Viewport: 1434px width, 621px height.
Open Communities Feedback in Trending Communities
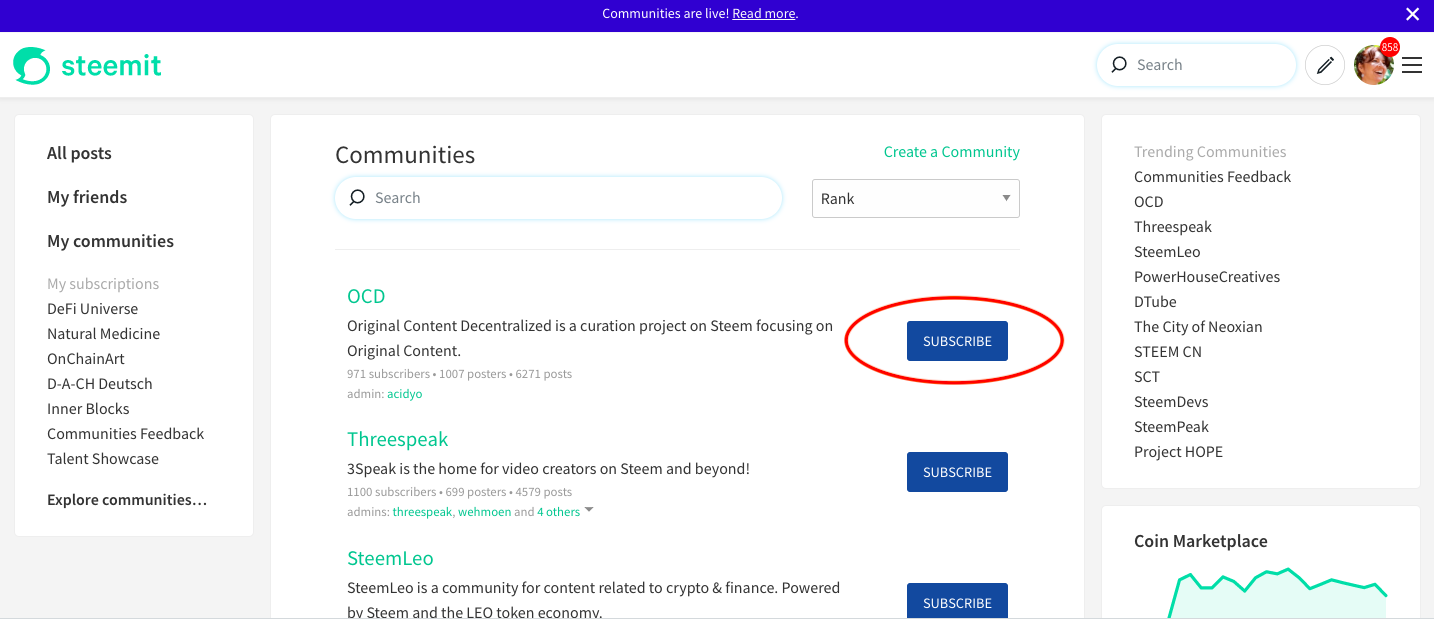(x=1212, y=177)
